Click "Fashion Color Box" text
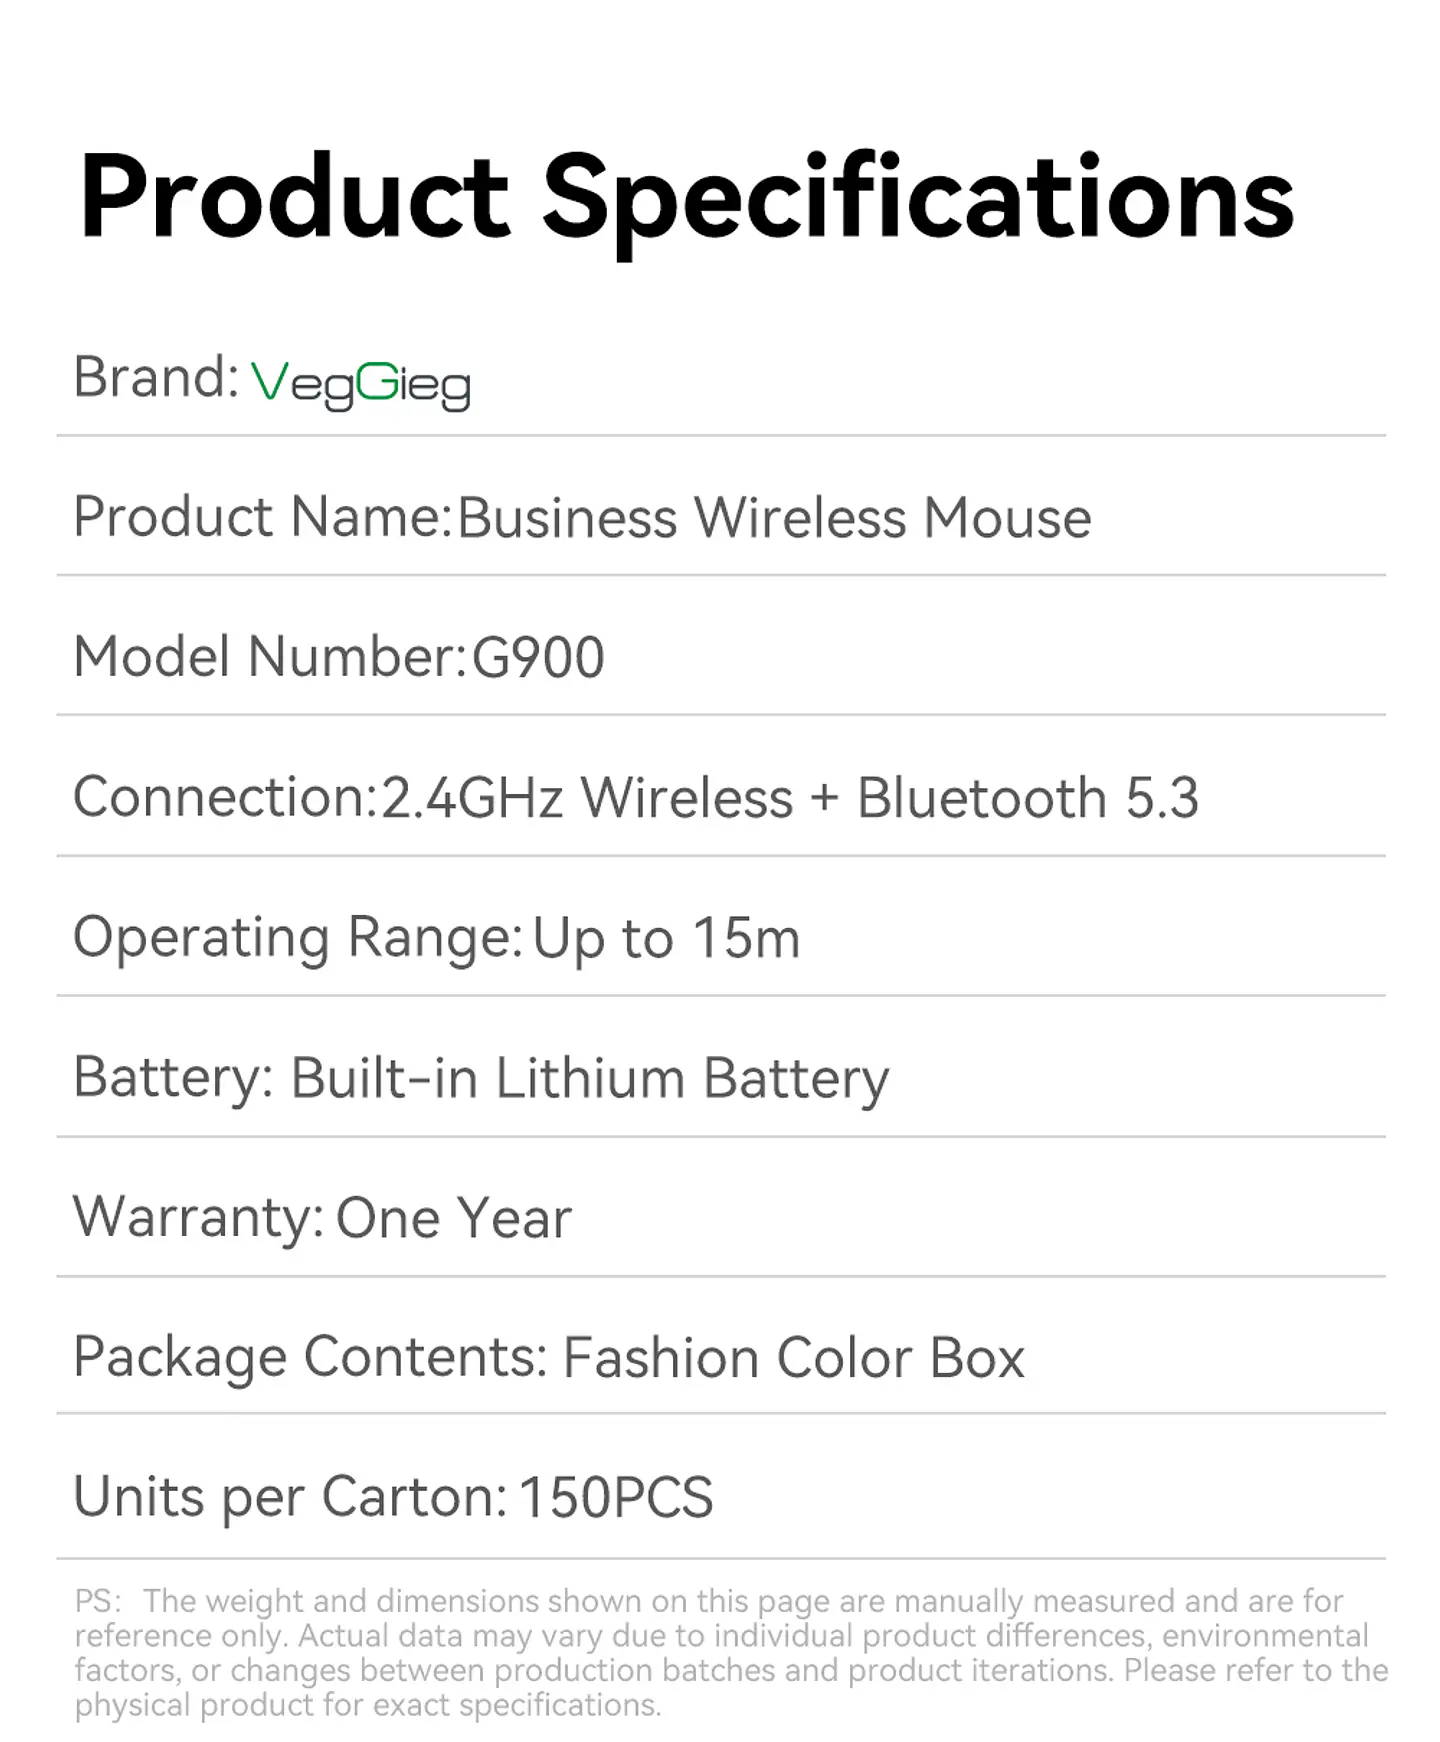 (794, 1357)
